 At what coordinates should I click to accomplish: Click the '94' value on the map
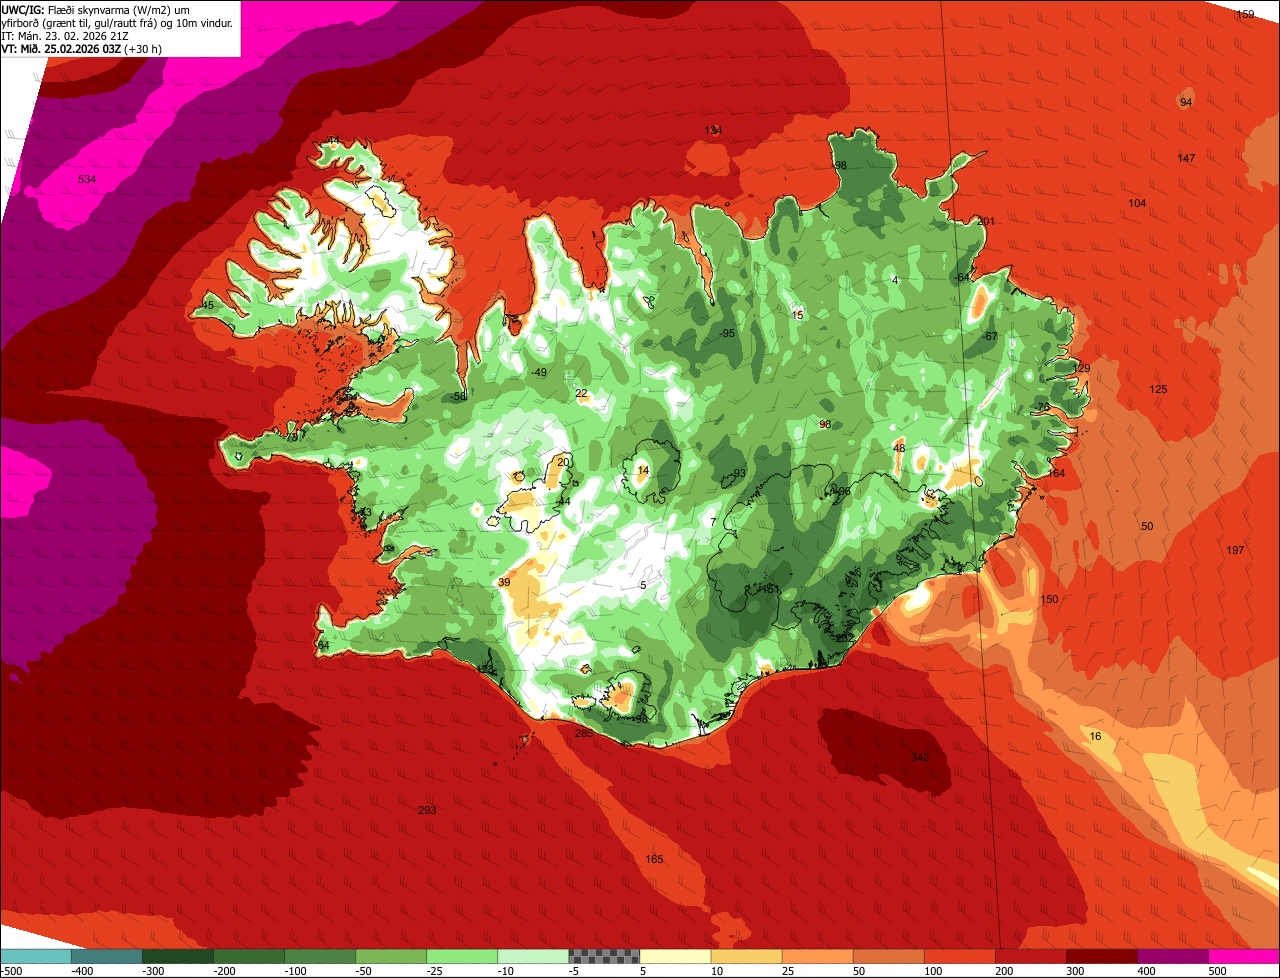coord(1186,102)
